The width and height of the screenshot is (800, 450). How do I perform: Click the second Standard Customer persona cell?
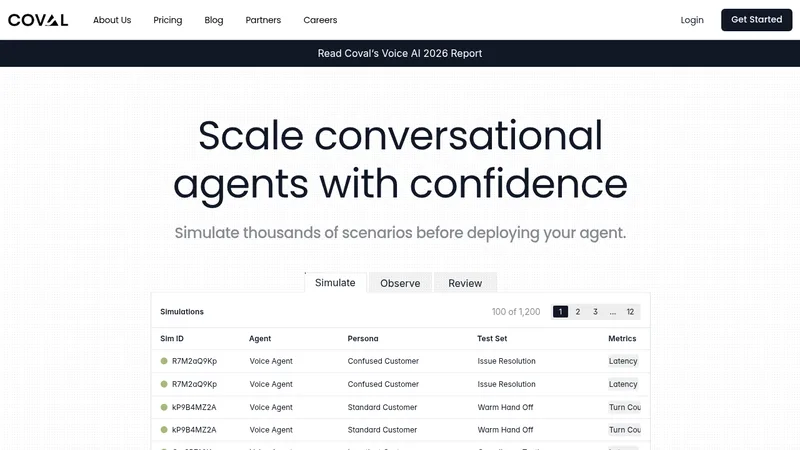[x=382, y=430]
